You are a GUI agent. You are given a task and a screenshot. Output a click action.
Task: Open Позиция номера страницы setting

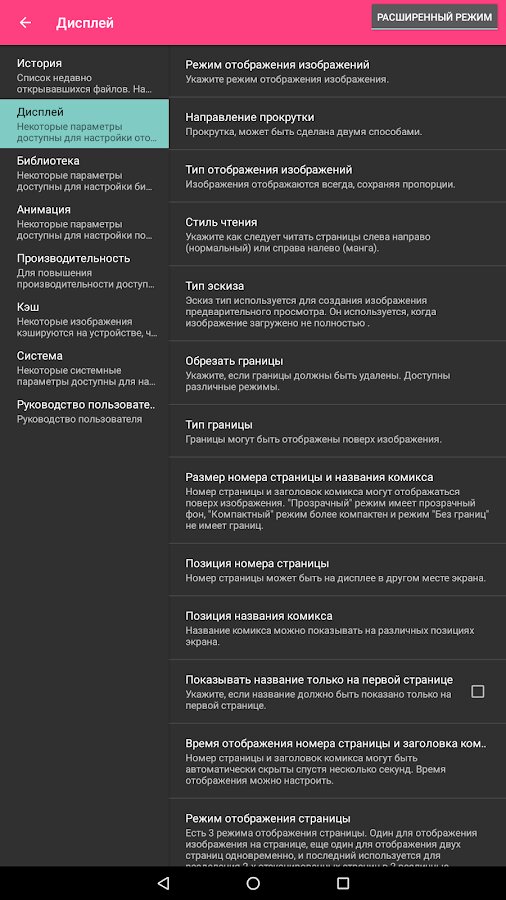tap(337, 570)
